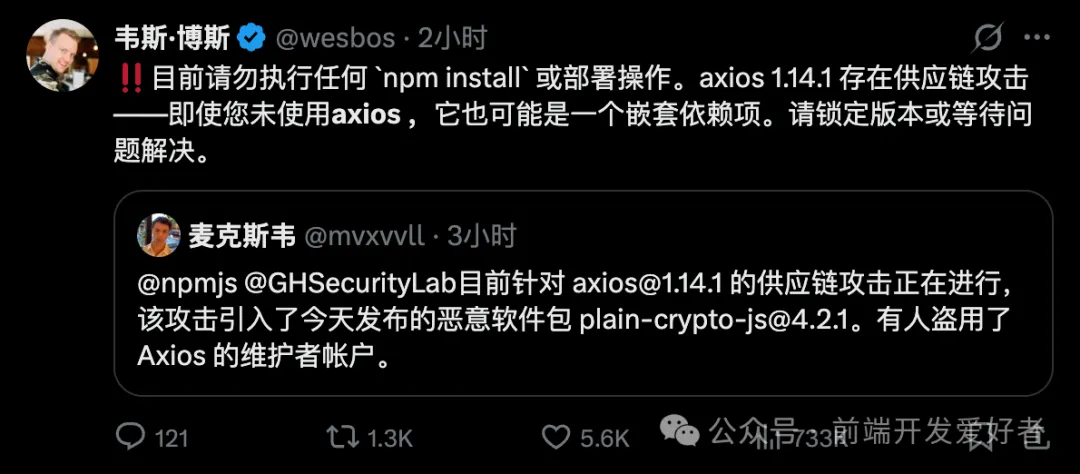Screen dimensions: 1080x474
Task: Click the 3小时 quoted tweet timestamp
Action: [x=481, y=236]
